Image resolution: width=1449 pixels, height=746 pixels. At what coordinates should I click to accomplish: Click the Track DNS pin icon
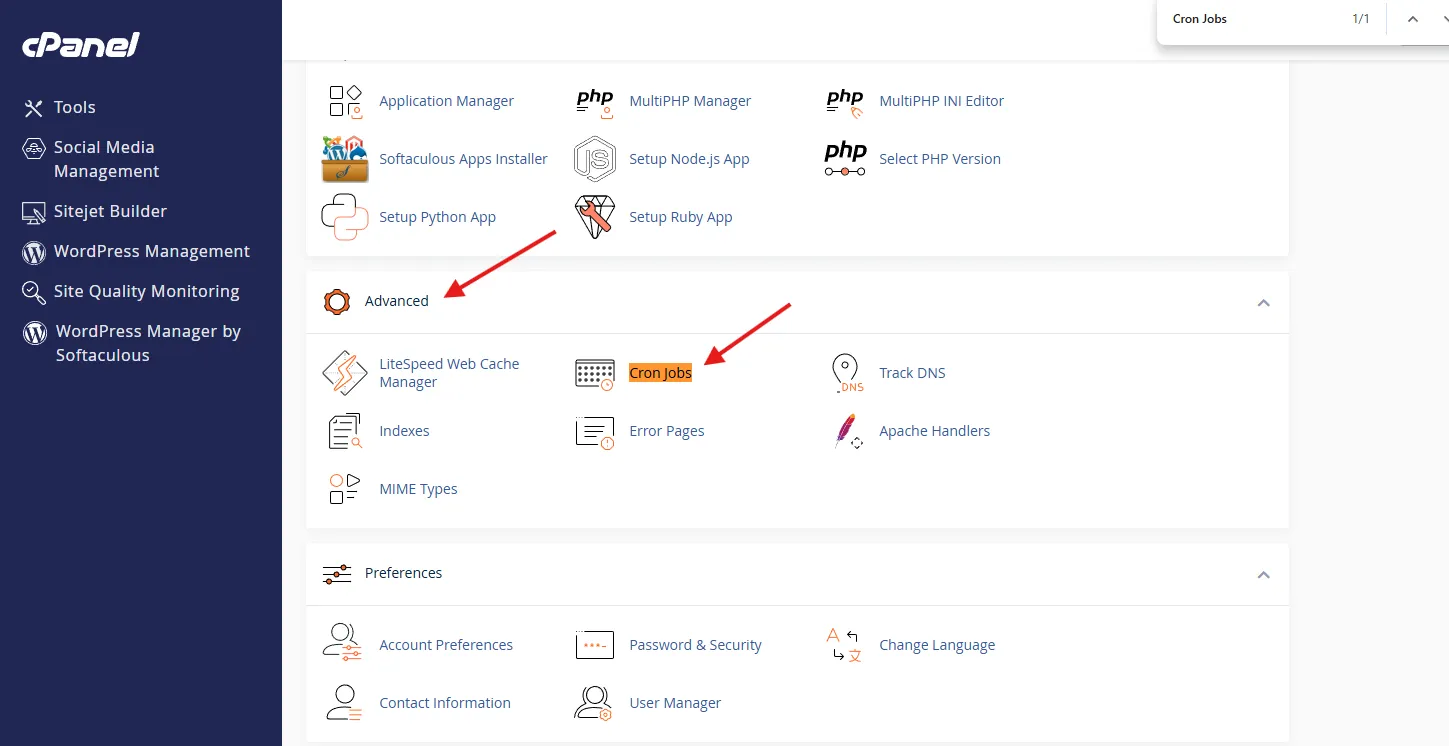click(847, 373)
